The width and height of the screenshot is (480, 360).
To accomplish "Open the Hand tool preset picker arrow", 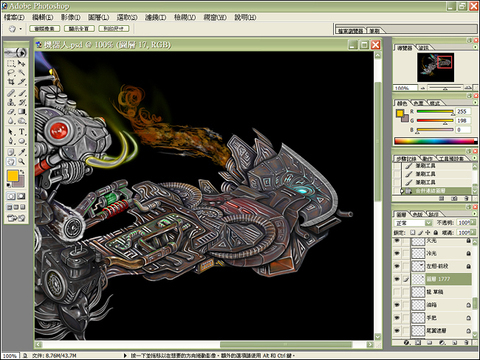I will coord(21,29).
